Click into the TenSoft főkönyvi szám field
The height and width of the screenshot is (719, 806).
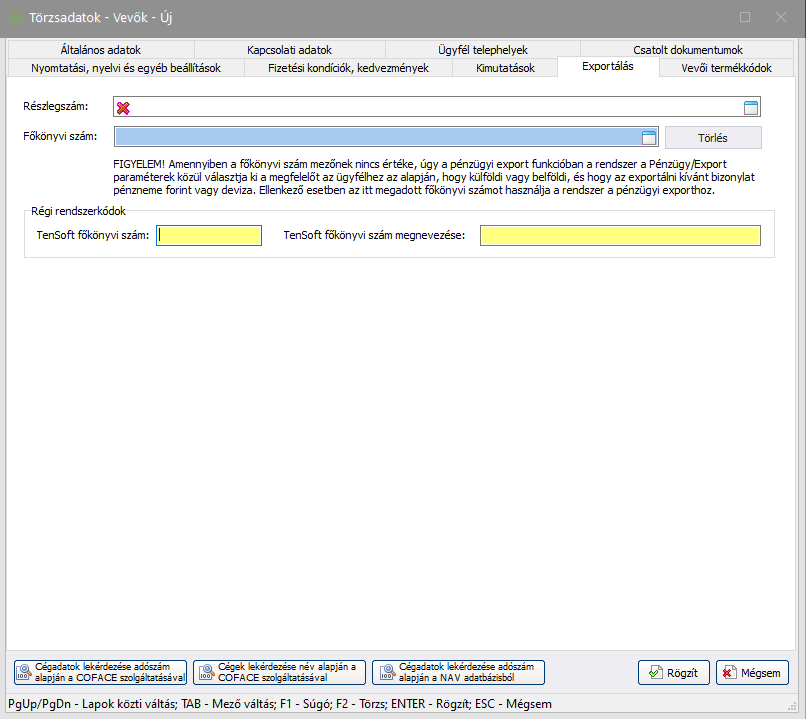[x=209, y=236]
